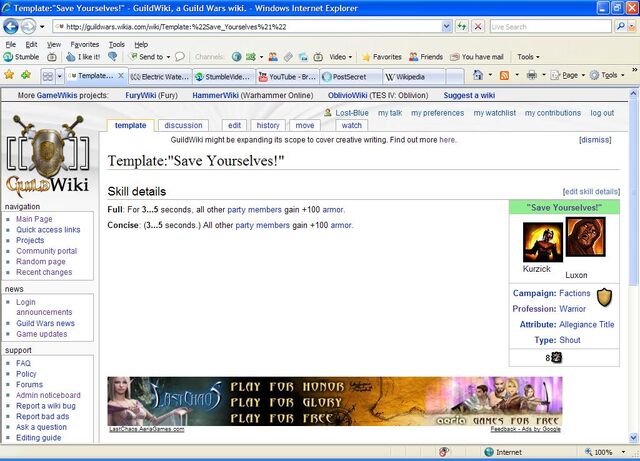Open the Help menu
640x461 pixels.
point(141,45)
